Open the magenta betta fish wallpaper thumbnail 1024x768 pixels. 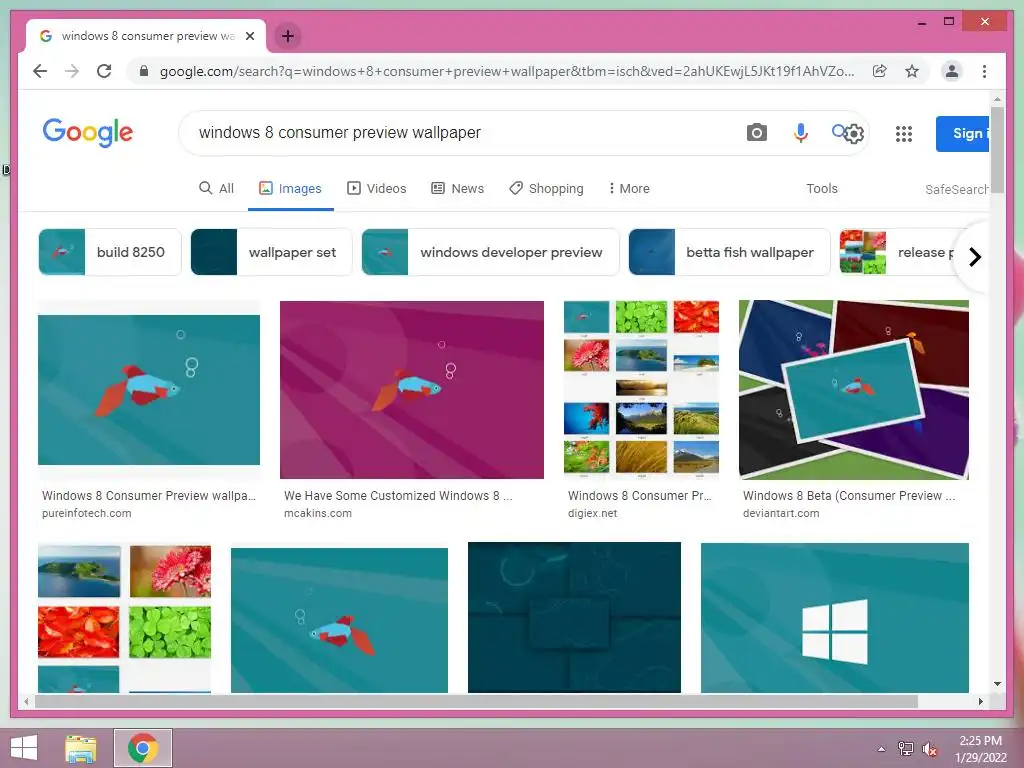click(x=411, y=390)
